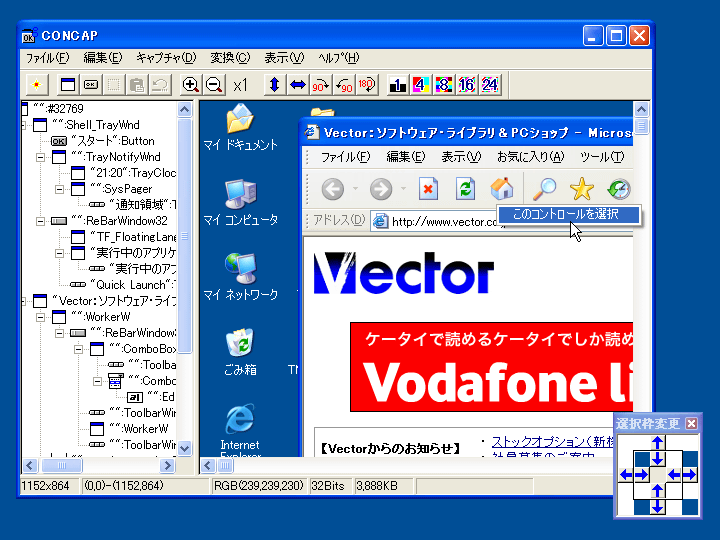
Task: Click ごみ箱 recycle bin icon
Action: pyautogui.click(x=240, y=352)
